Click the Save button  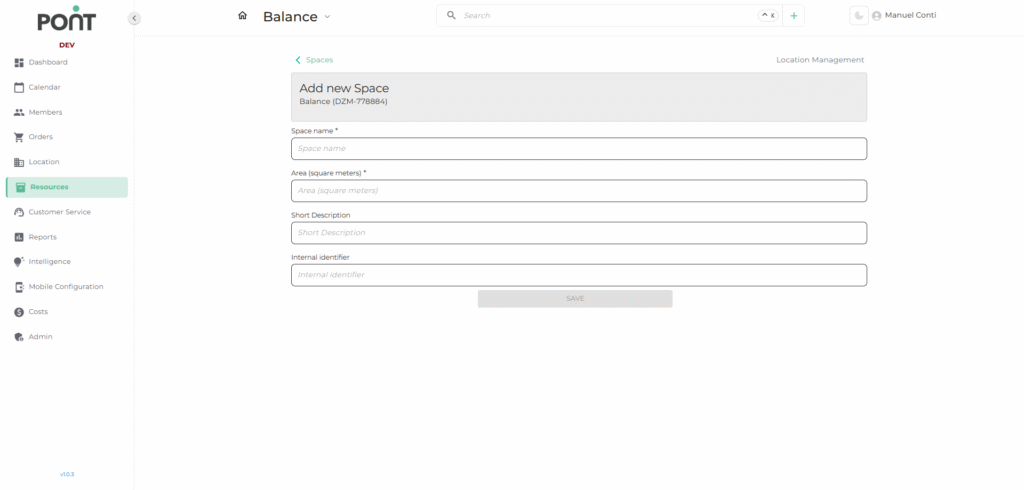(575, 299)
